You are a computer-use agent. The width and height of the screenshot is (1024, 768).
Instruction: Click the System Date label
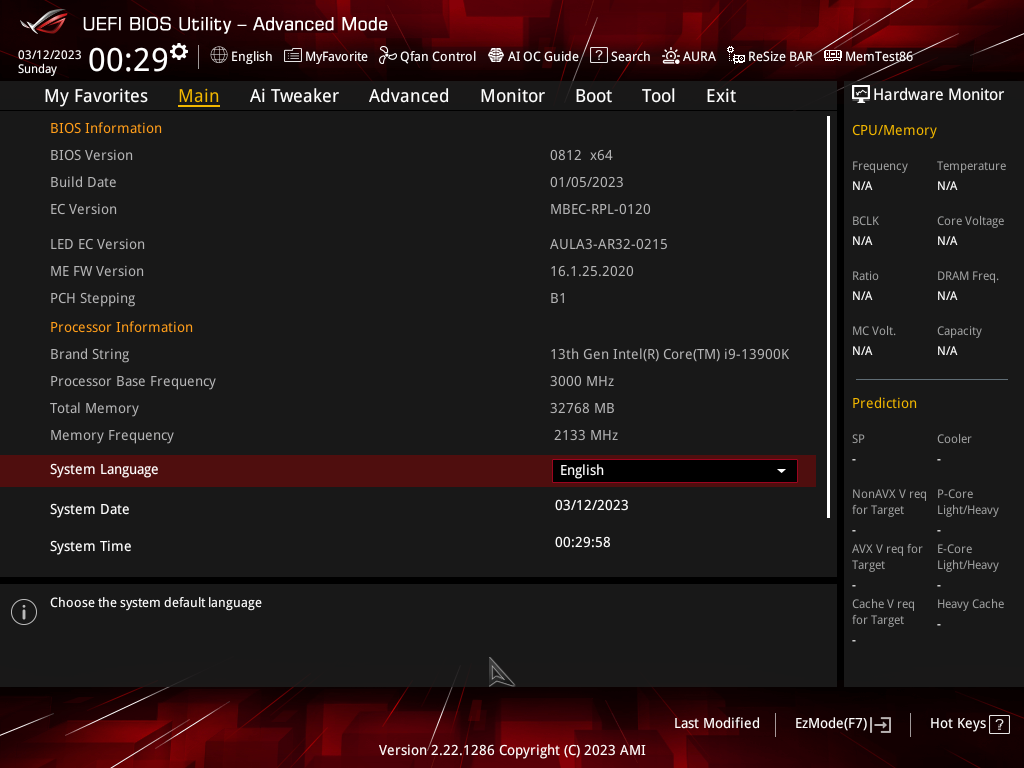(x=89, y=509)
